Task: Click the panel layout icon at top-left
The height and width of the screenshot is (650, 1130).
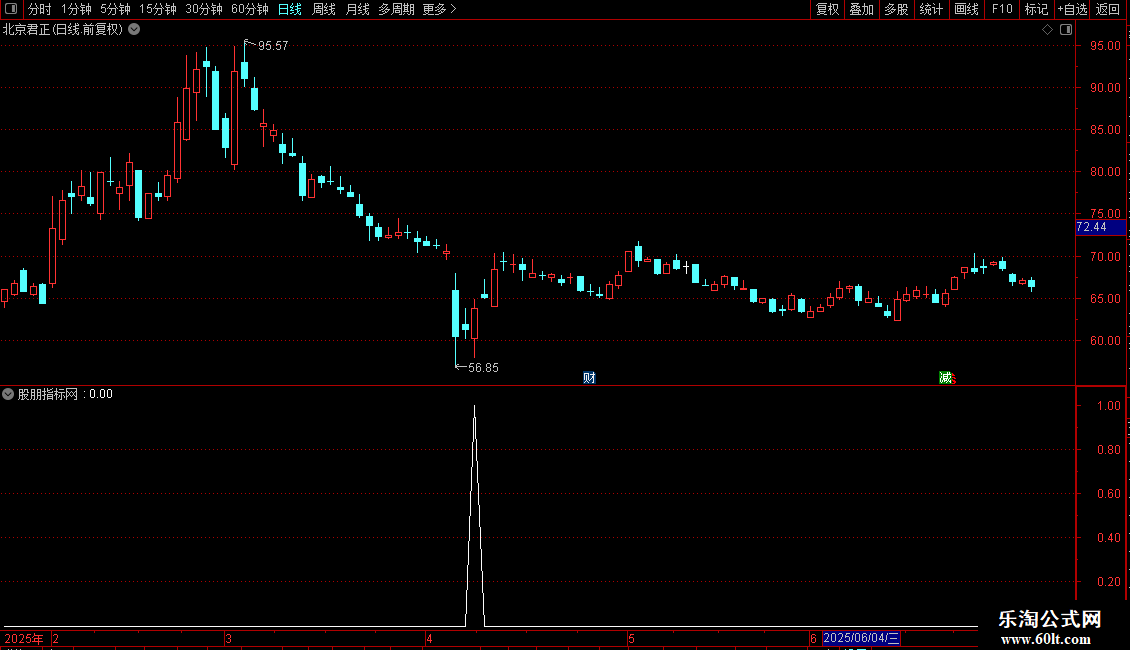Action: [x=11, y=9]
